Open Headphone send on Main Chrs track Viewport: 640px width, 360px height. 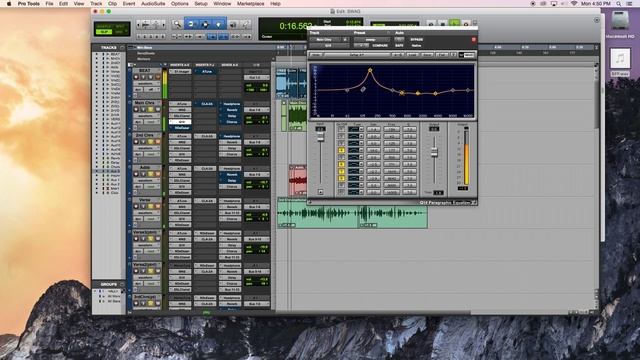pyautogui.click(x=230, y=104)
